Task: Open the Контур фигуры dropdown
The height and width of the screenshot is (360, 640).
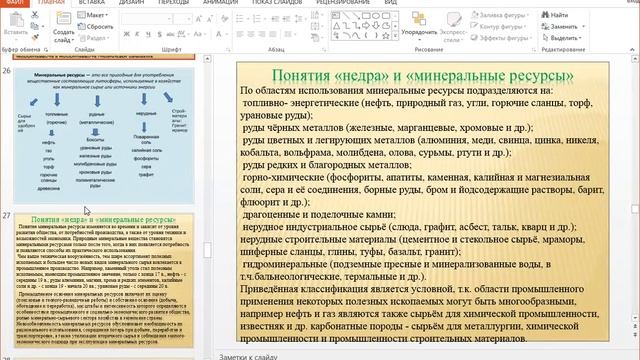Action: pyautogui.click(x=498, y=27)
